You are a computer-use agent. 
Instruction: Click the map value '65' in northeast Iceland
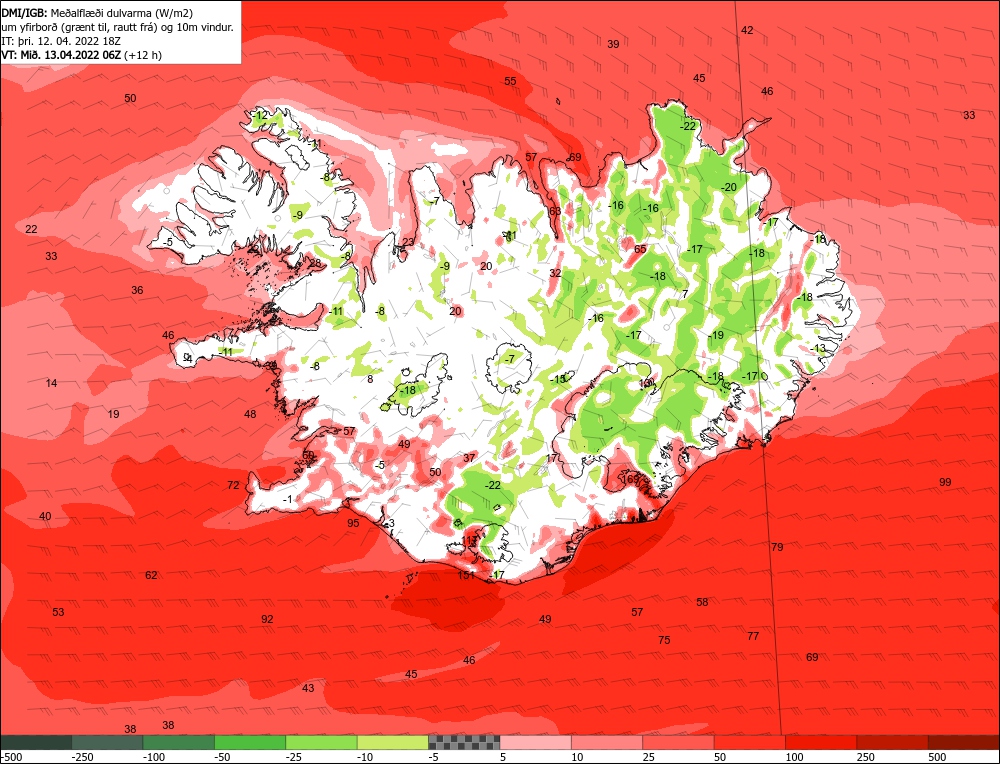tap(640, 249)
